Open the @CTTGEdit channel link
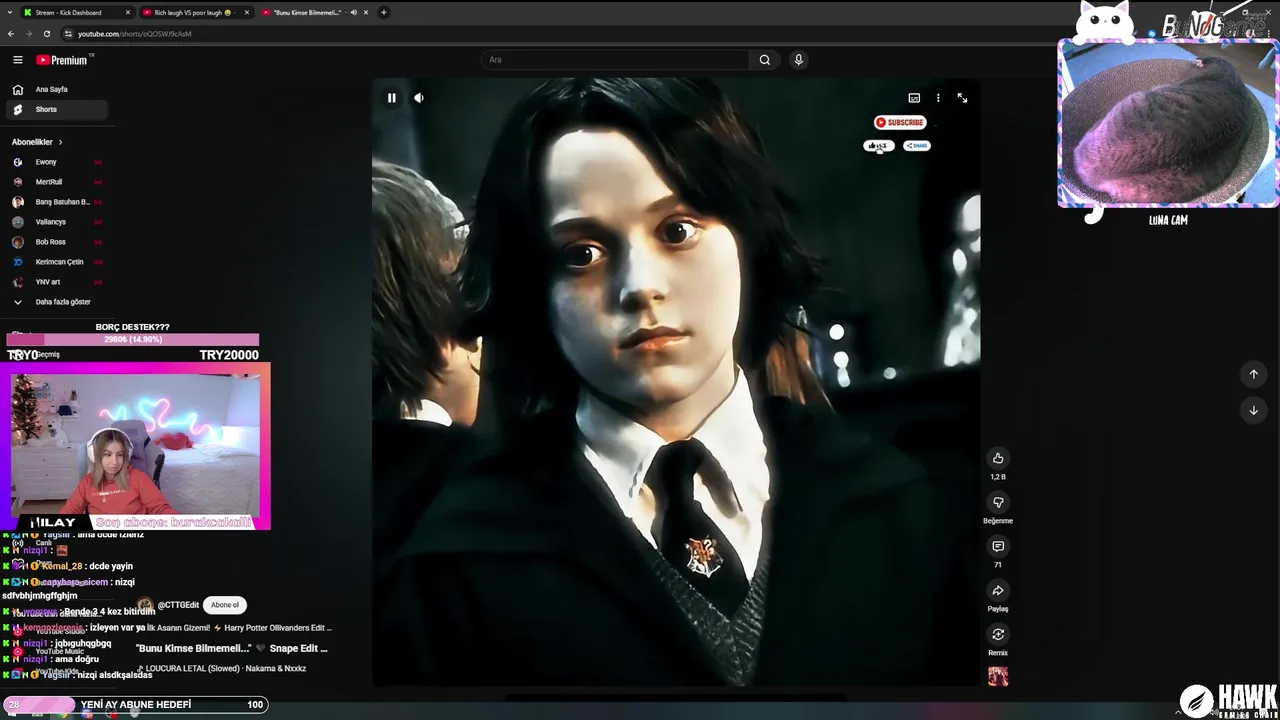Screen dimensions: 1280x720 point(179,605)
